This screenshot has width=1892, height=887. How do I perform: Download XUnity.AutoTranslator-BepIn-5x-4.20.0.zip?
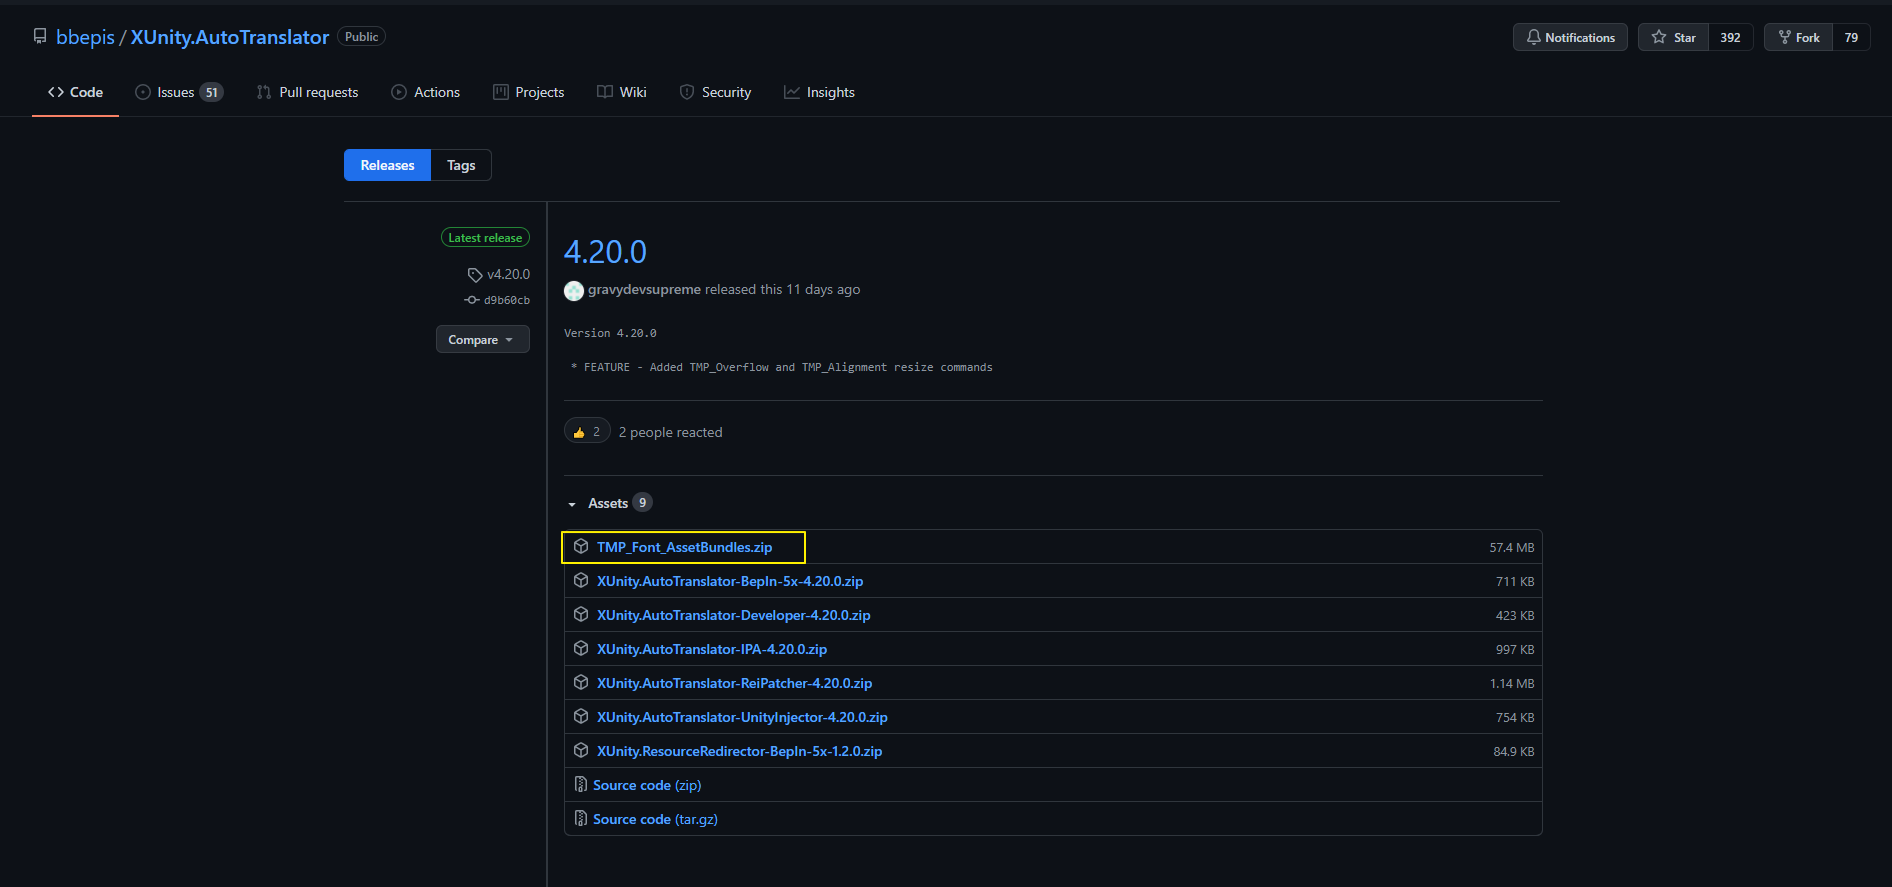pos(730,581)
